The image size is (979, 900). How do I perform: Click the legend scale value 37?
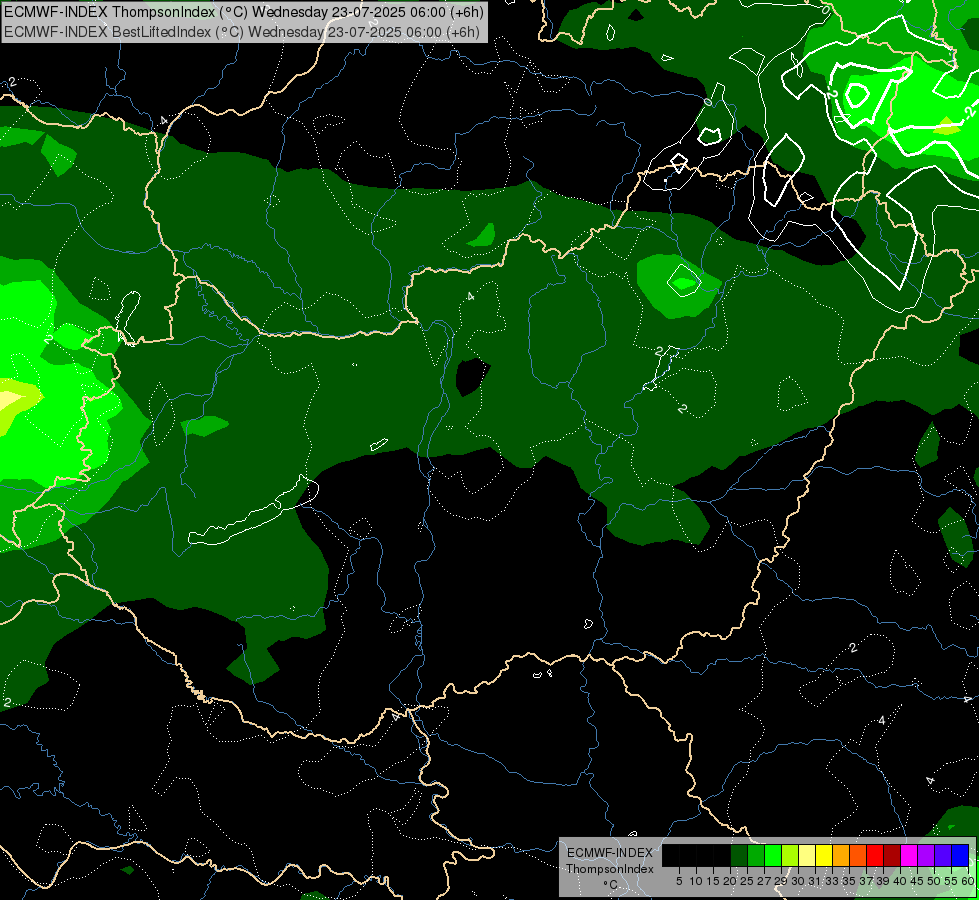pyautogui.click(x=866, y=881)
